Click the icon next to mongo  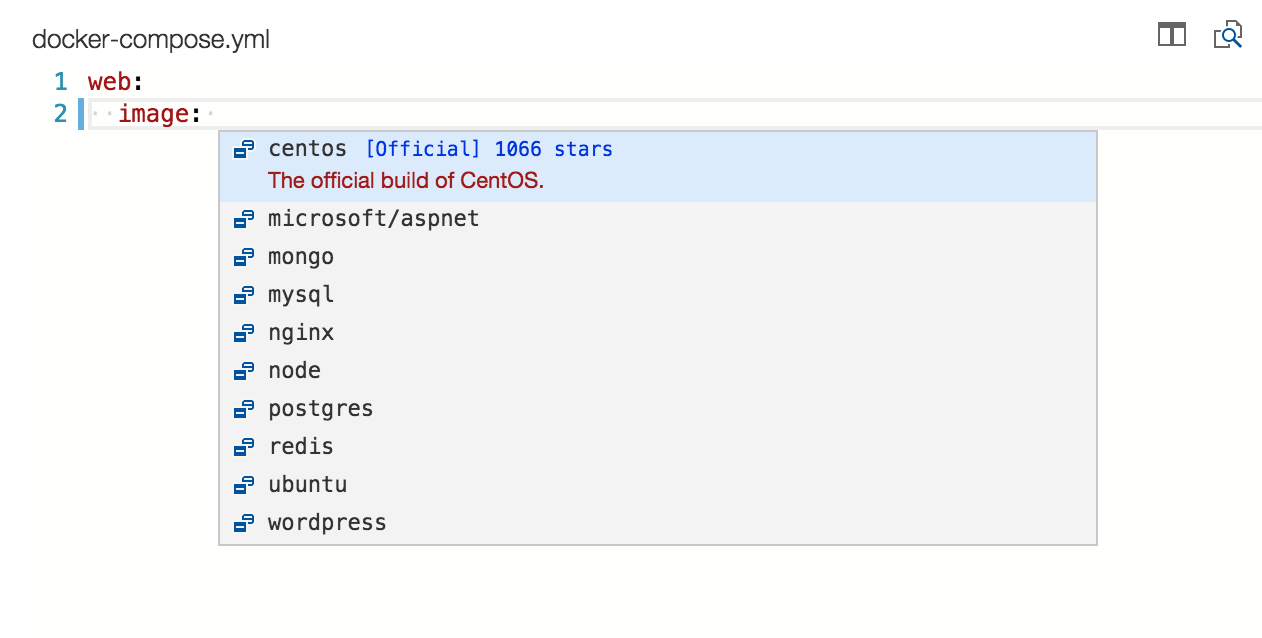(243, 257)
